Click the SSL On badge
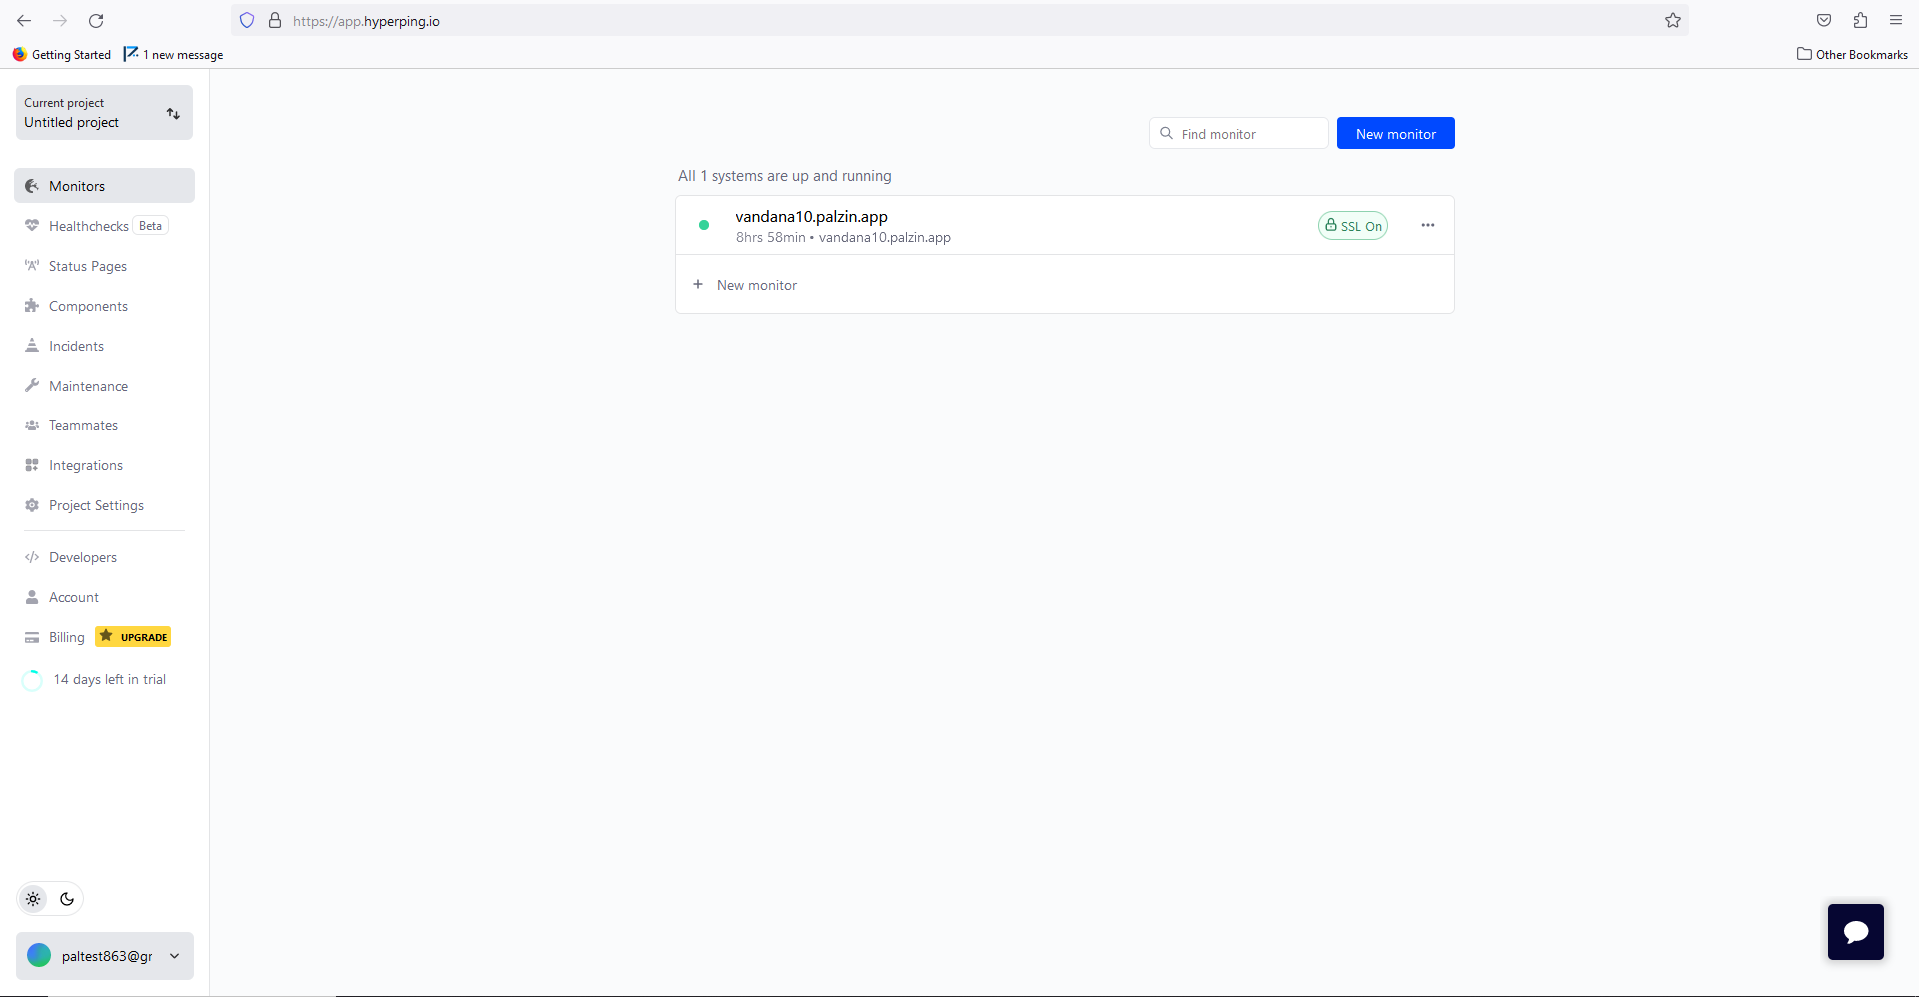Screen dimensions: 1919x997 [x=1352, y=226]
